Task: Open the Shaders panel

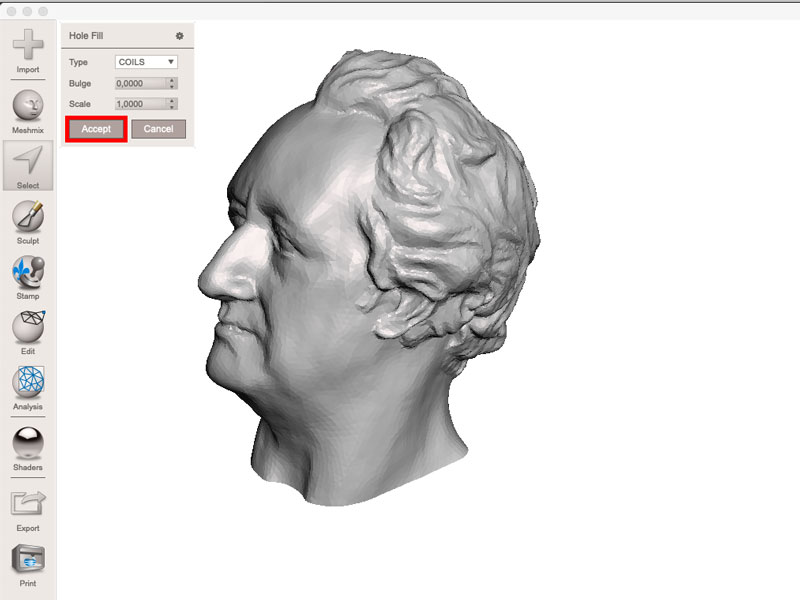Action: (x=28, y=449)
